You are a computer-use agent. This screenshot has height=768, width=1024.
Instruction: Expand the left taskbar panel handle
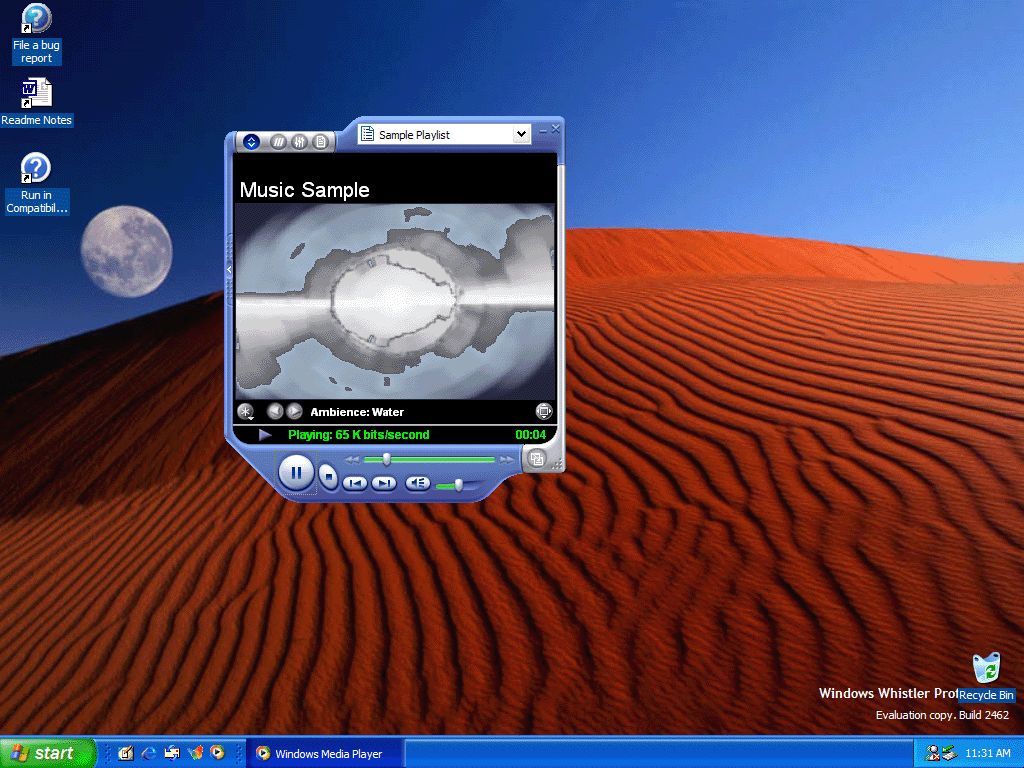click(x=229, y=270)
